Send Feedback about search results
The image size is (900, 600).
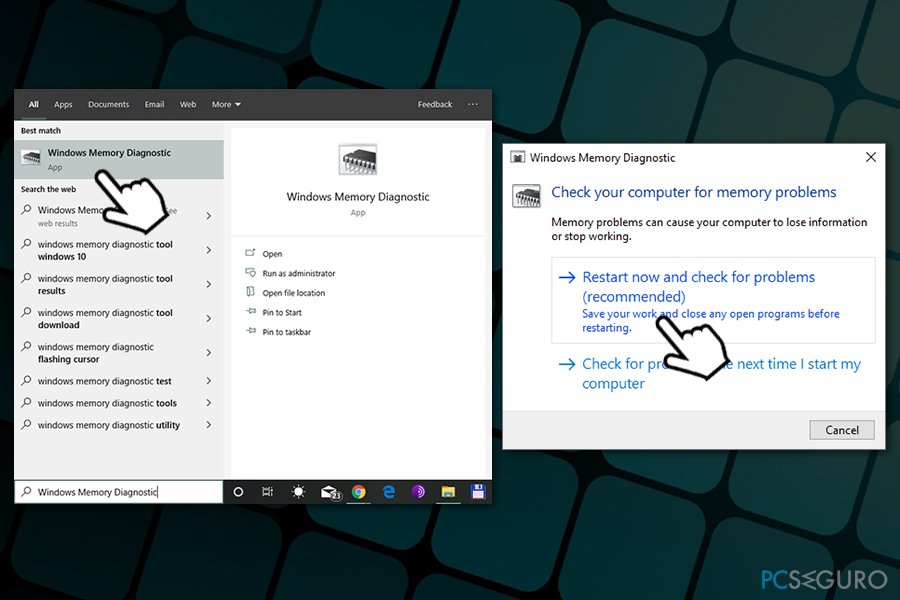(x=435, y=104)
